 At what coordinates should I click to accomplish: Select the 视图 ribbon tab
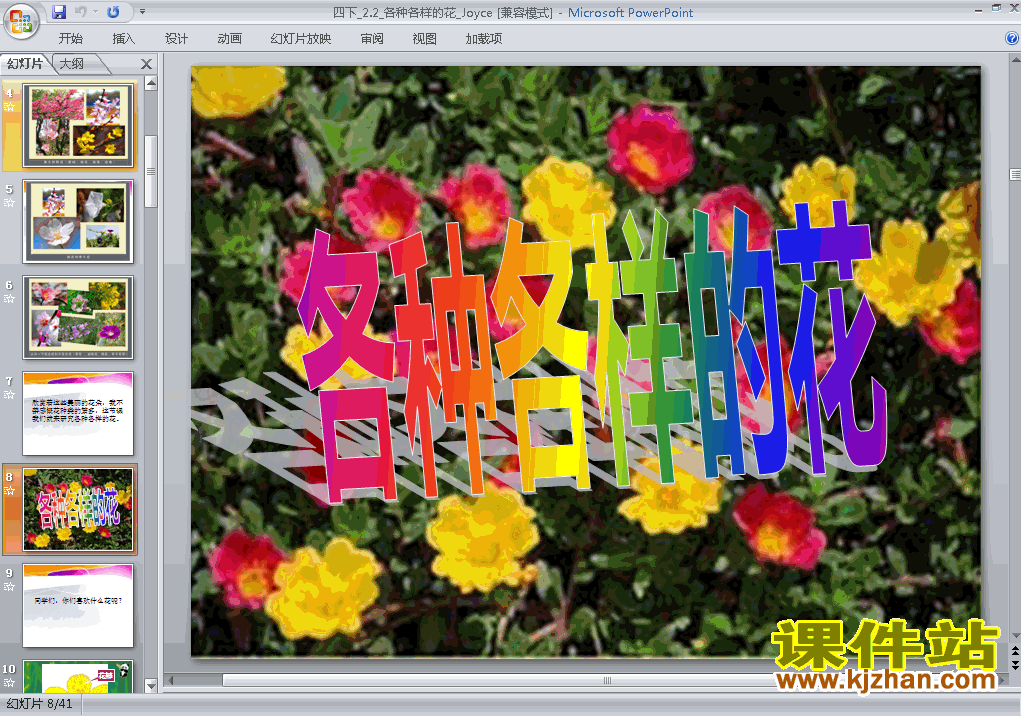425,39
